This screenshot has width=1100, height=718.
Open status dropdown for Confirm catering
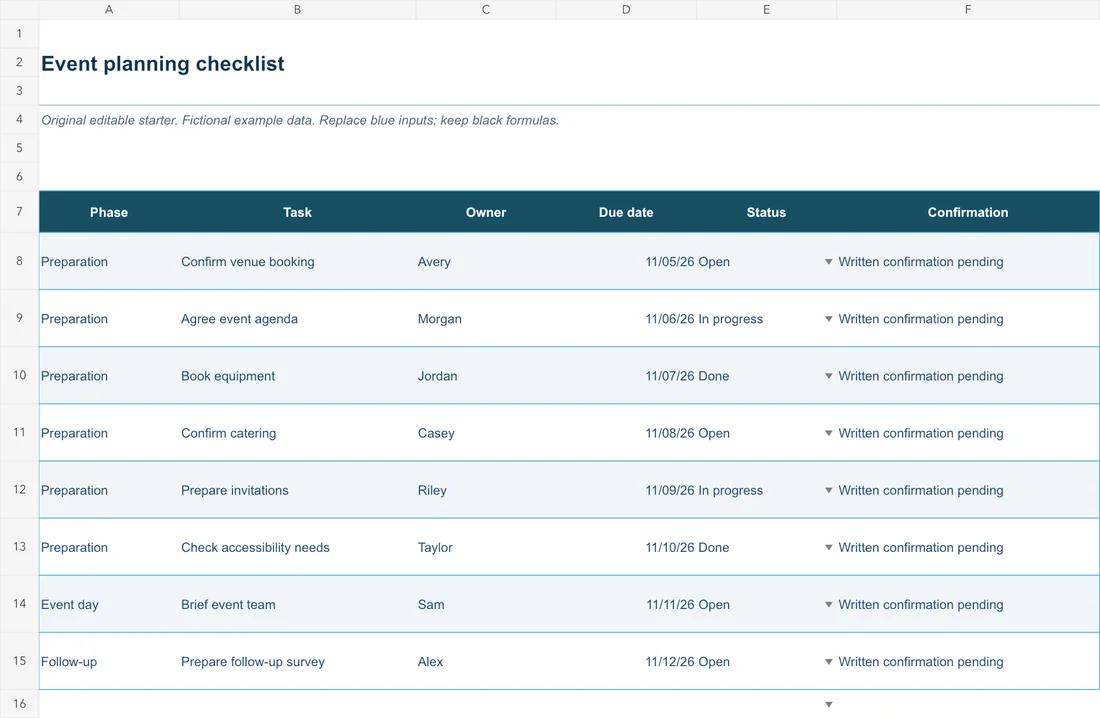tap(829, 433)
